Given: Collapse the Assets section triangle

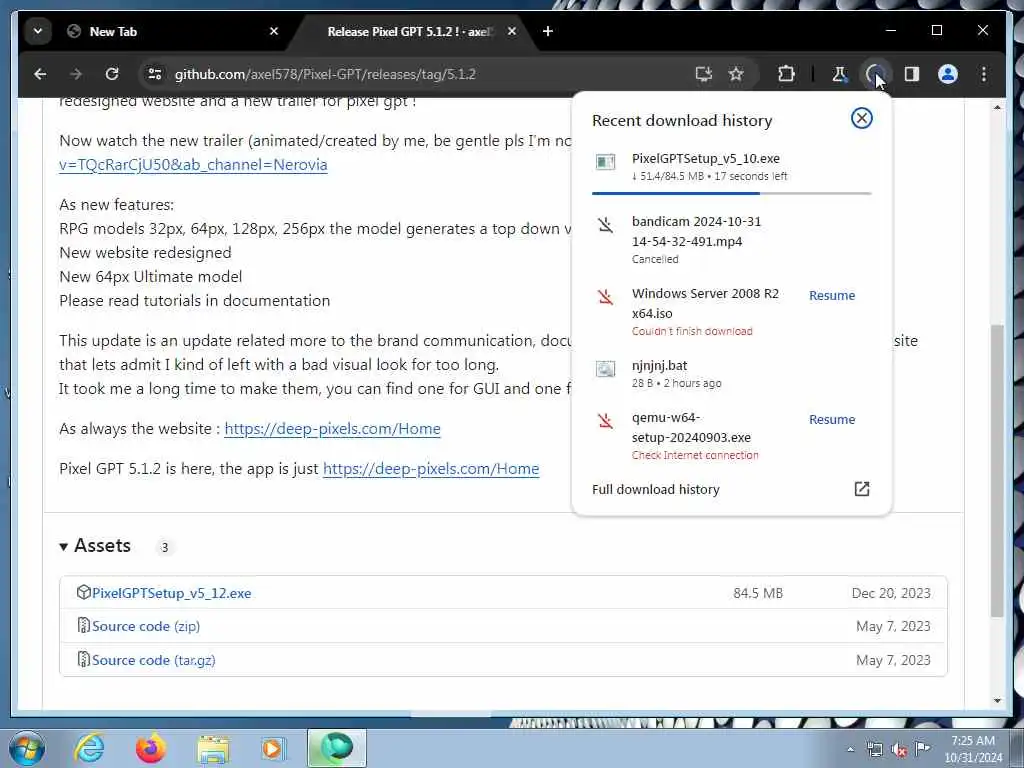Looking at the screenshot, I should point(63,547).
